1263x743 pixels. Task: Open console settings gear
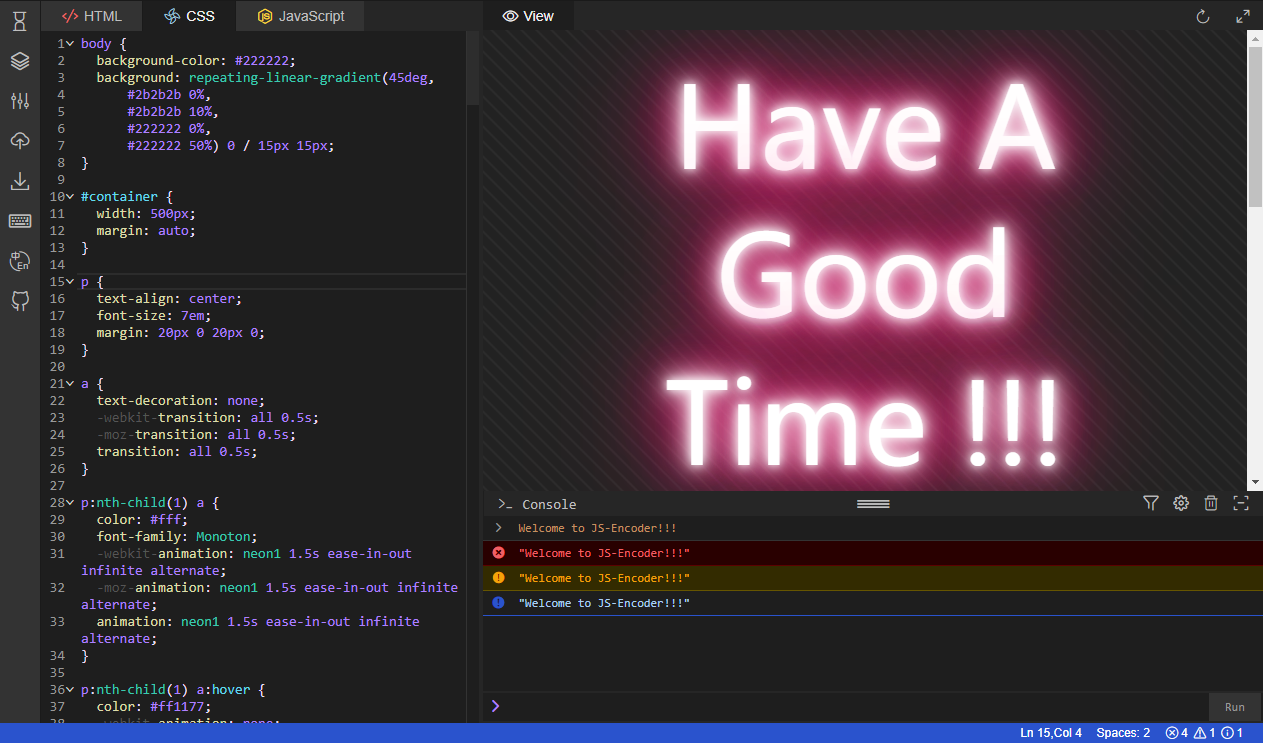click(x=1181, y=503)
